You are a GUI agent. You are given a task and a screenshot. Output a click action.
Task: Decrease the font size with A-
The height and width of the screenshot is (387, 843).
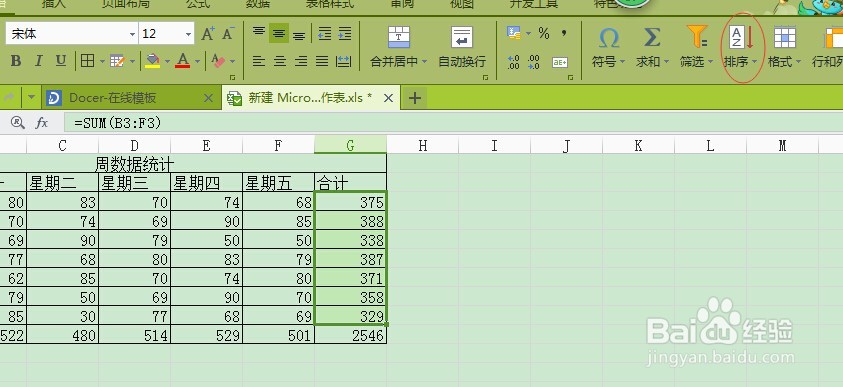click(x=228, y=34)
